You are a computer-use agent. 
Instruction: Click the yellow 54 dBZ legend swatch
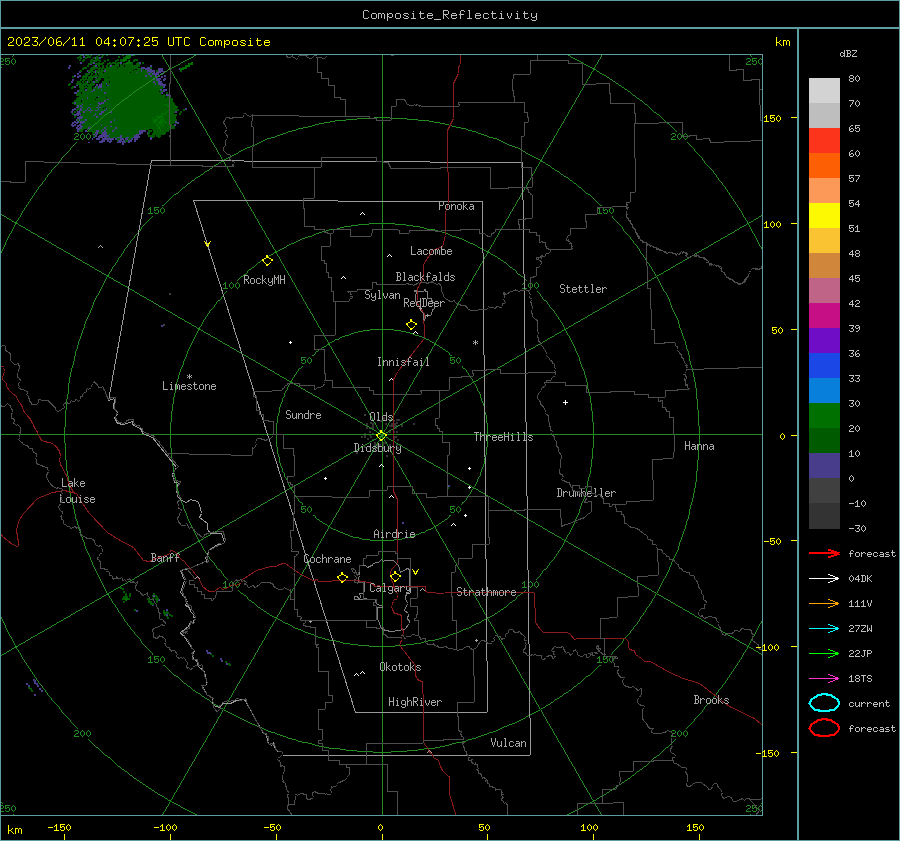(x=824, y=215)
